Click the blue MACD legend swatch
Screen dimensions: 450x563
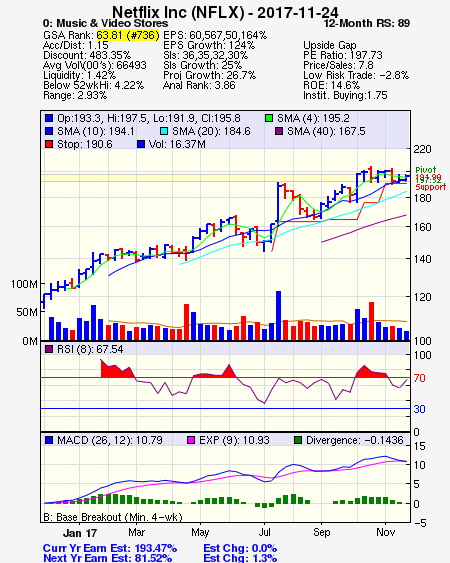[49, 440]
